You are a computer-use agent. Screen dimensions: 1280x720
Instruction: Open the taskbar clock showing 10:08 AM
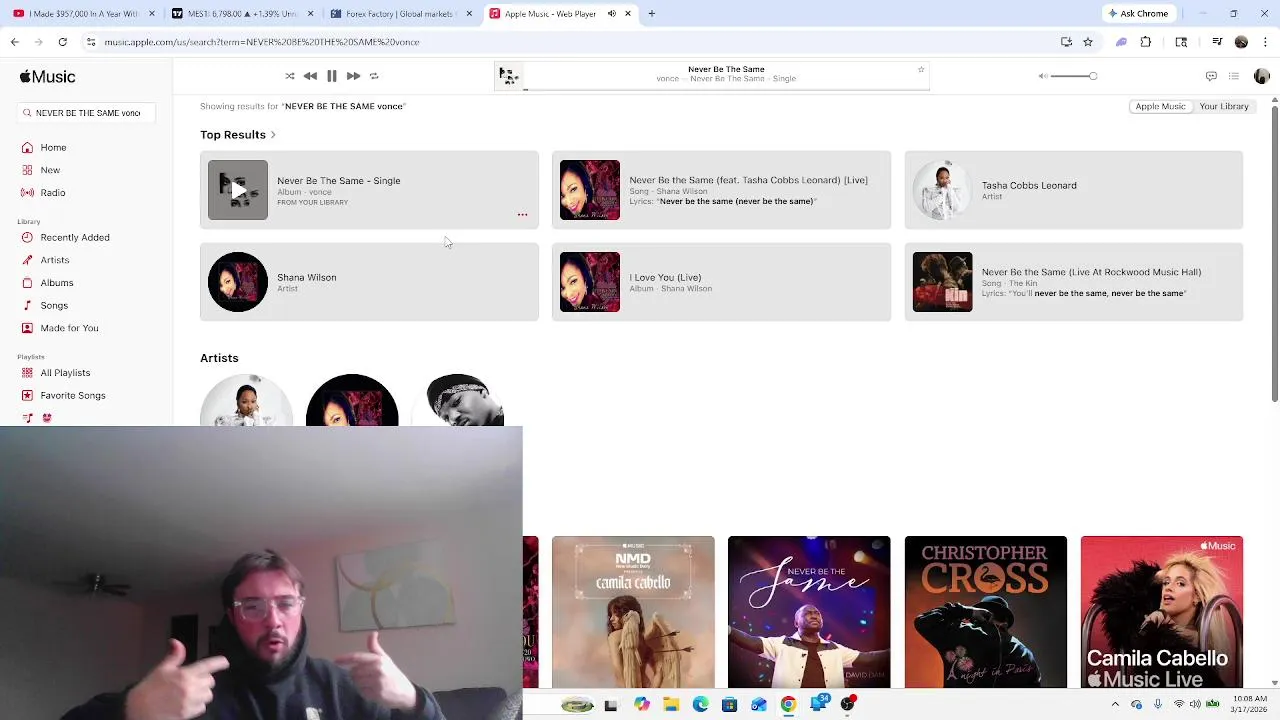coord(1250,704)
